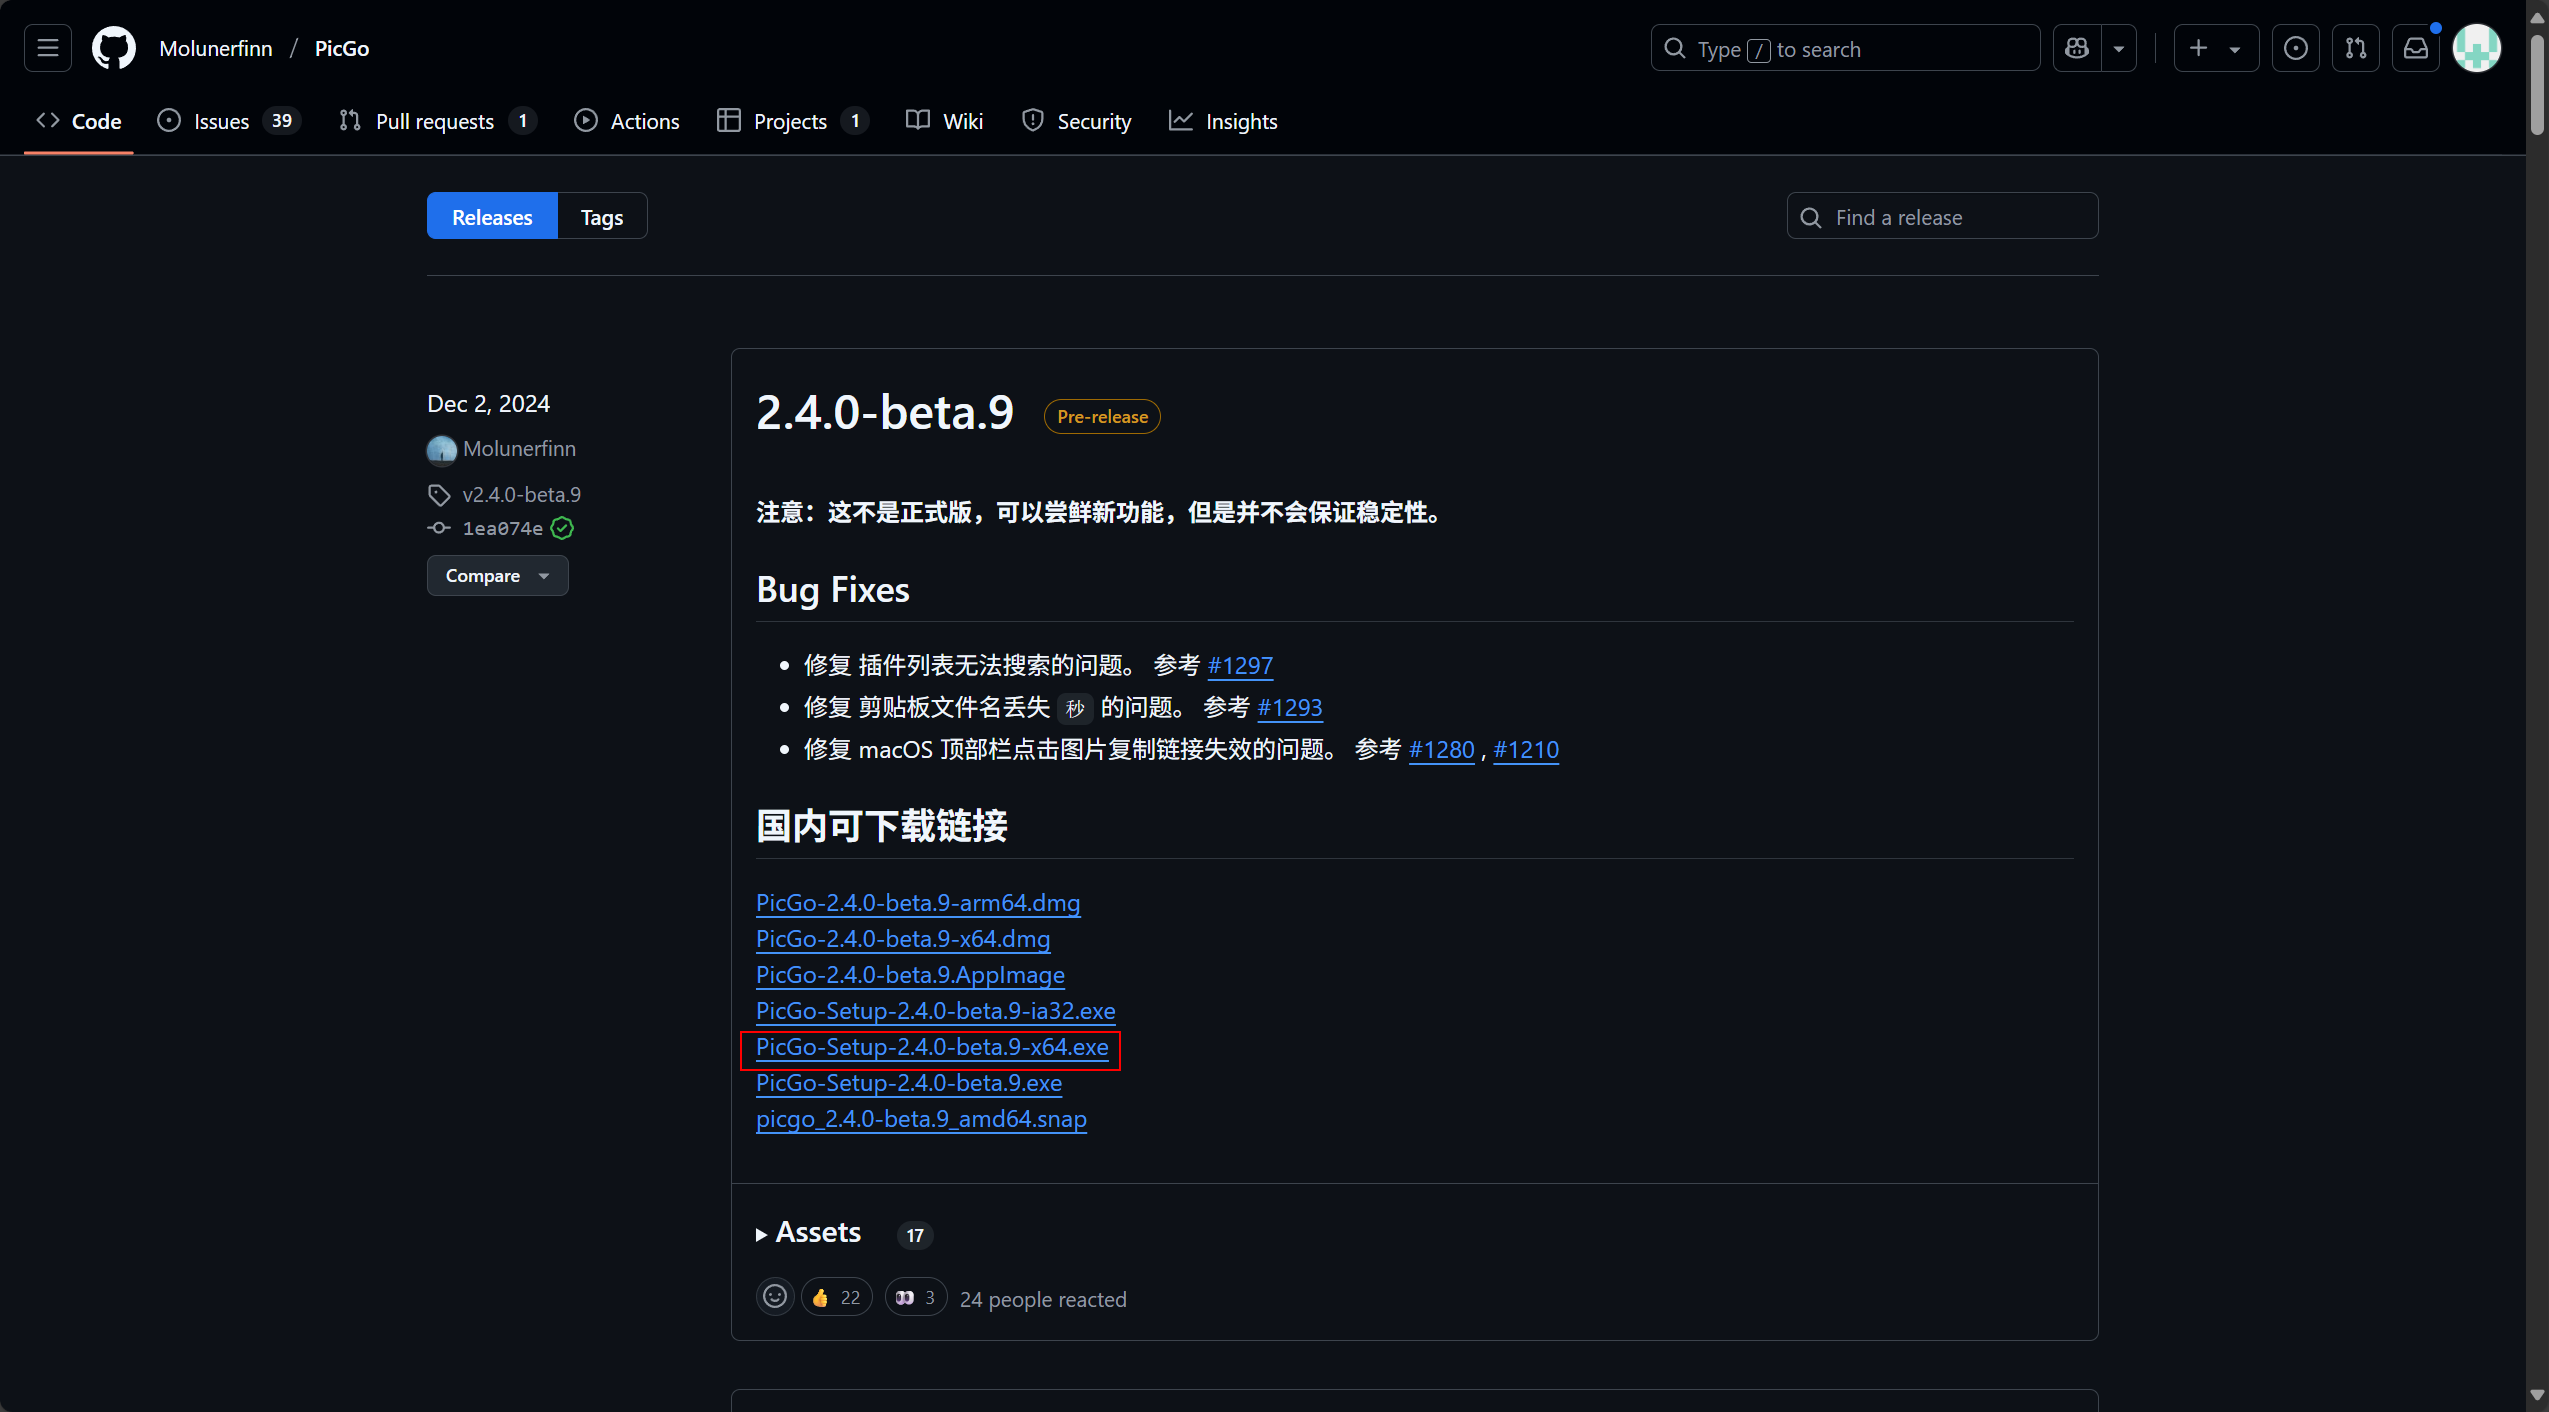
Task: Open your issues via the issue icon
Action: 2294,47
